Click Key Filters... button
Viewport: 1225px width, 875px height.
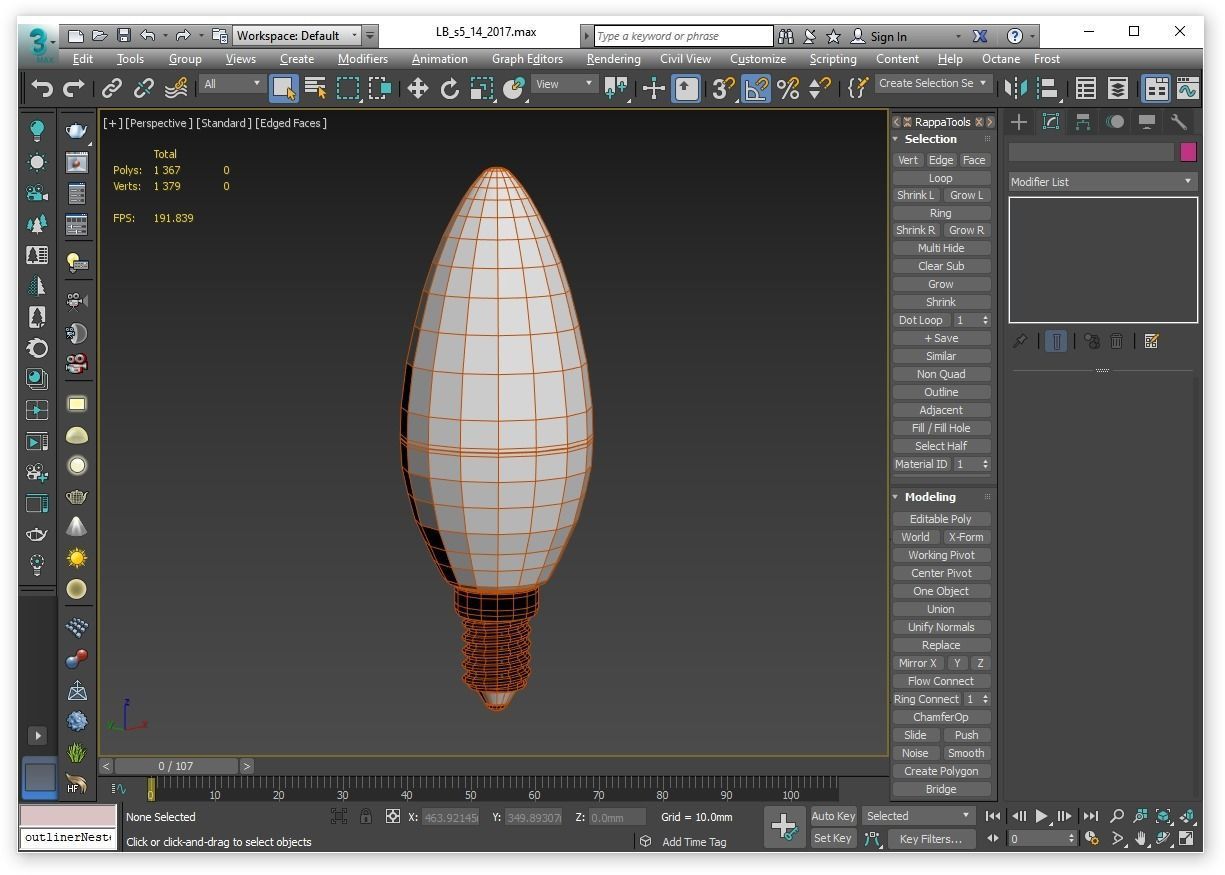[930, 838]
